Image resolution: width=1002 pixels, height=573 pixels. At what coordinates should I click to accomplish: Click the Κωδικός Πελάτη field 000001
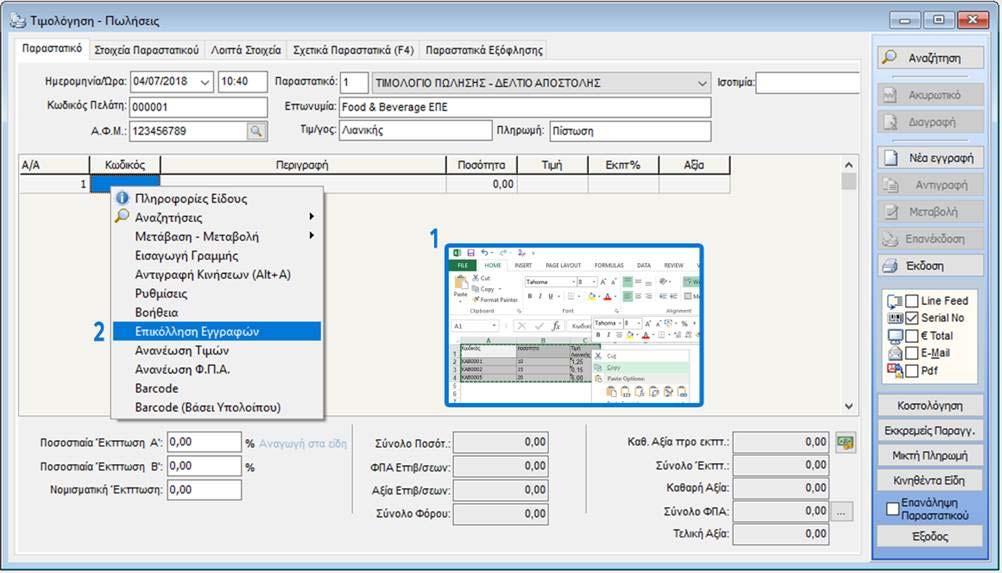198,107
